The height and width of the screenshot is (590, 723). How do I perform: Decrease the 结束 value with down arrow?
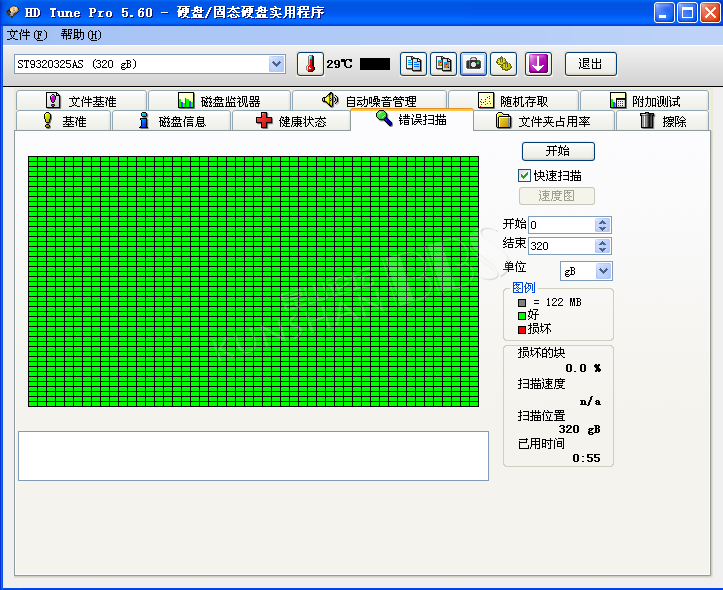(602, 249)
